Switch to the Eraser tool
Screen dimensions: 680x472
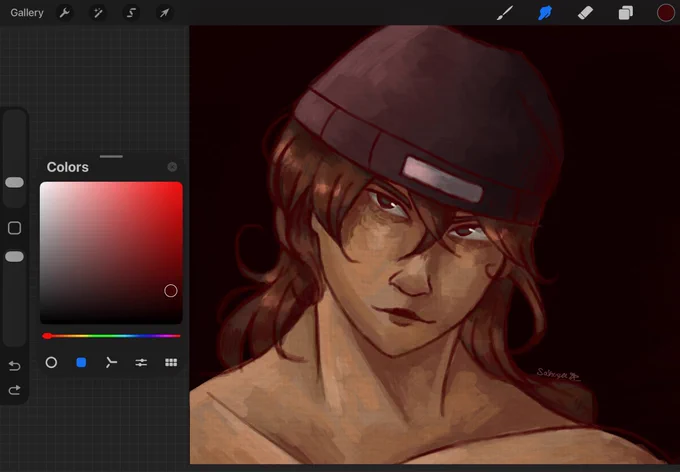[585, 13]
